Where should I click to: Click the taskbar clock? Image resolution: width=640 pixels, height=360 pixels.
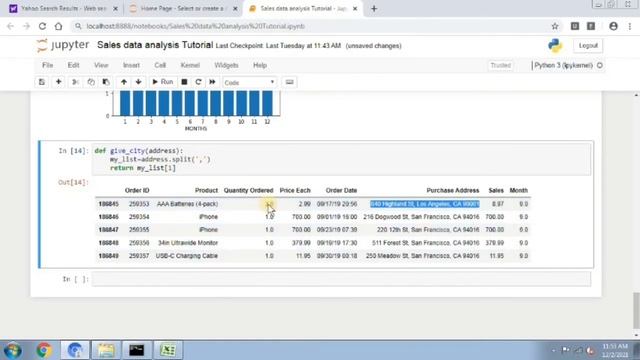click(615, 350)
